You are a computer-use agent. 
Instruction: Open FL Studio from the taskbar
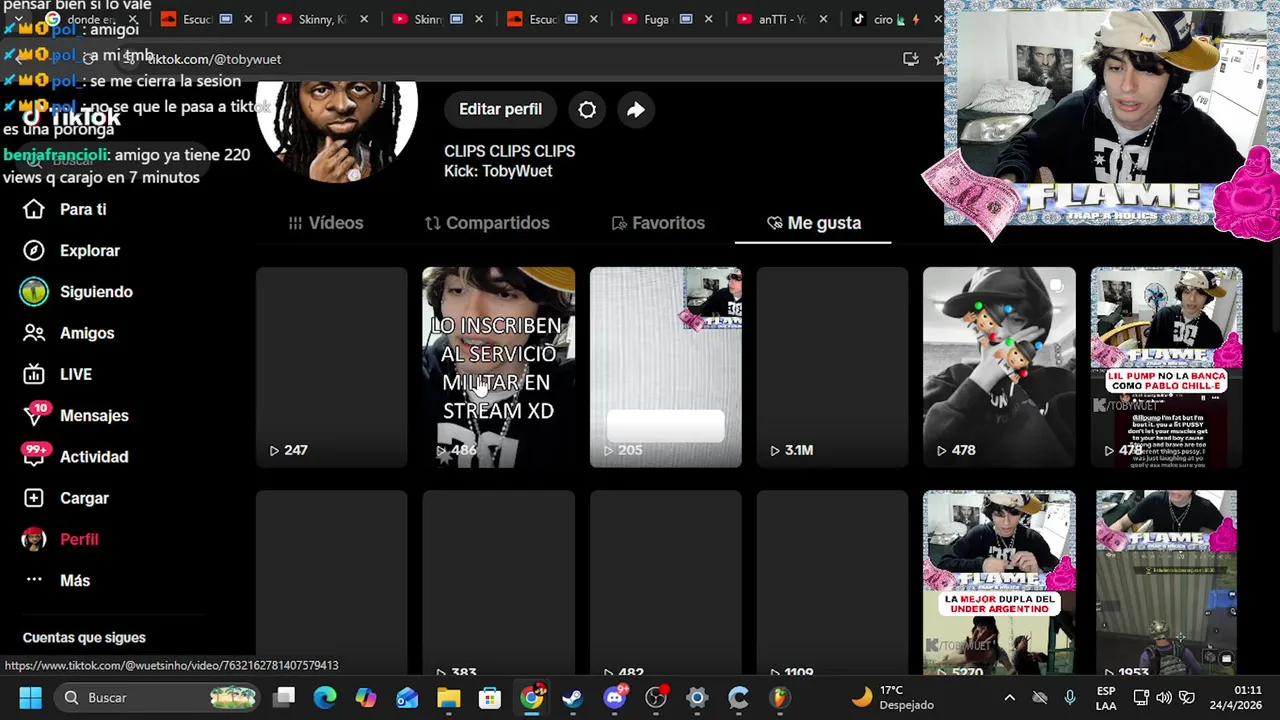[x=779, y=697]
